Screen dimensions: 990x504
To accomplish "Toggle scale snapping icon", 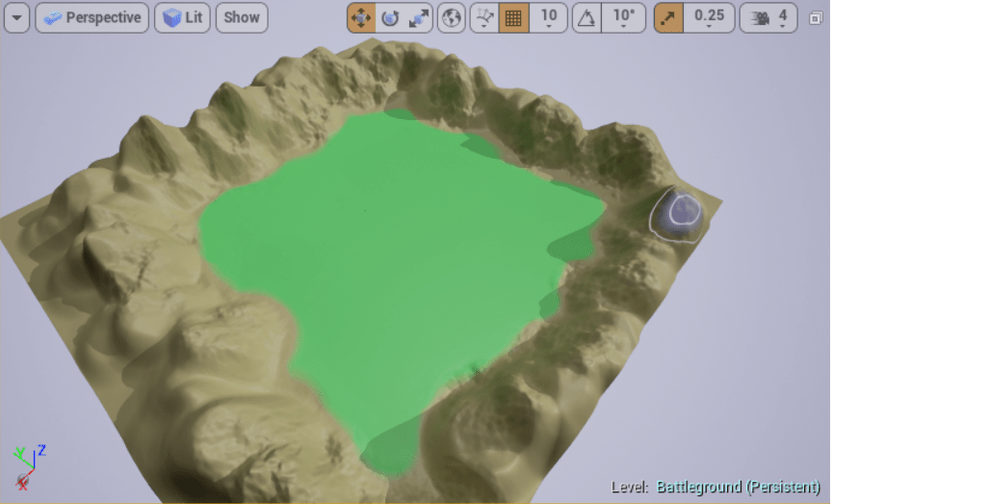I will [x=668, y=18].
